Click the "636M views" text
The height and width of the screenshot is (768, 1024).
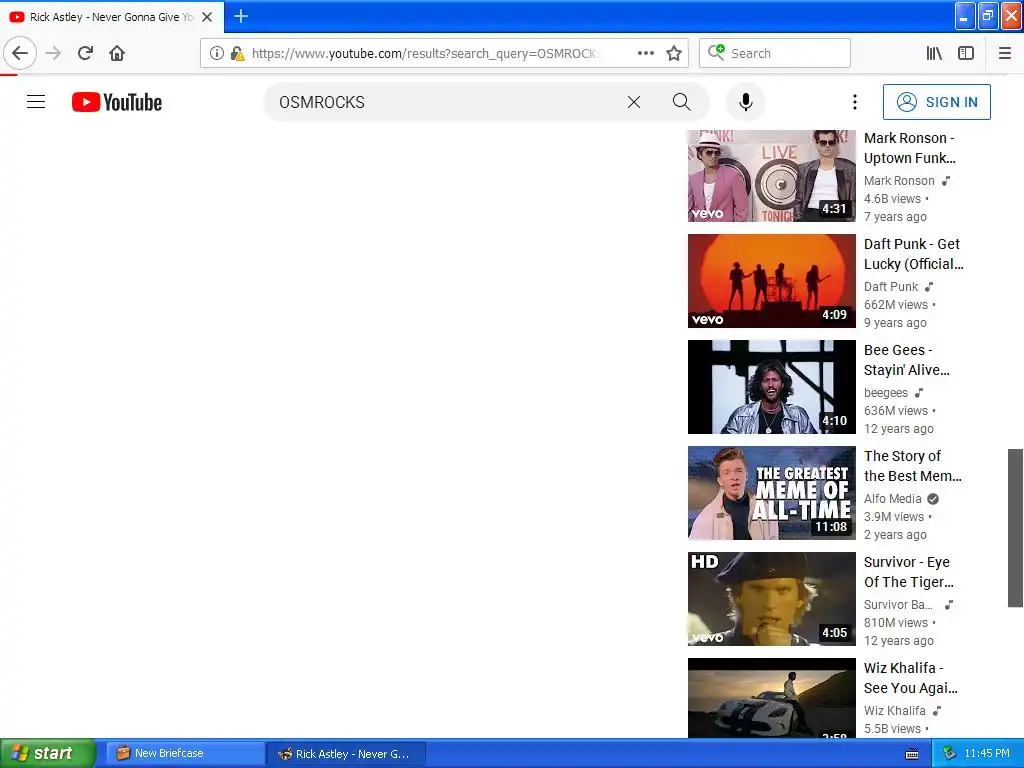[896, 411]
